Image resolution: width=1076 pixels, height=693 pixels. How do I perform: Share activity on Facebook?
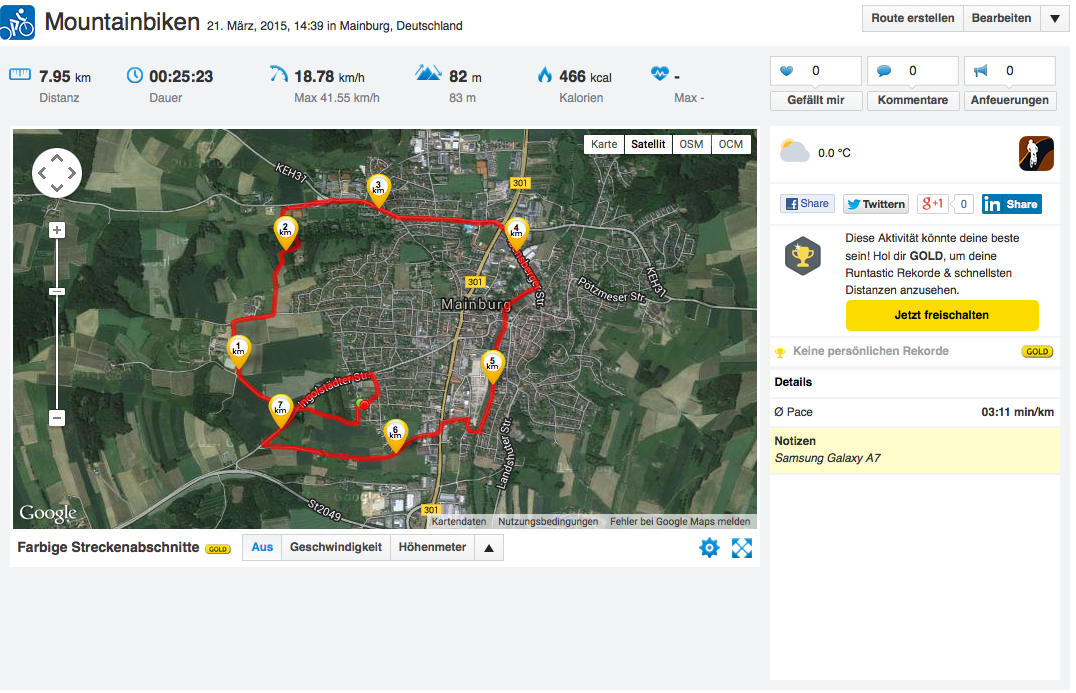coord(807,204)
